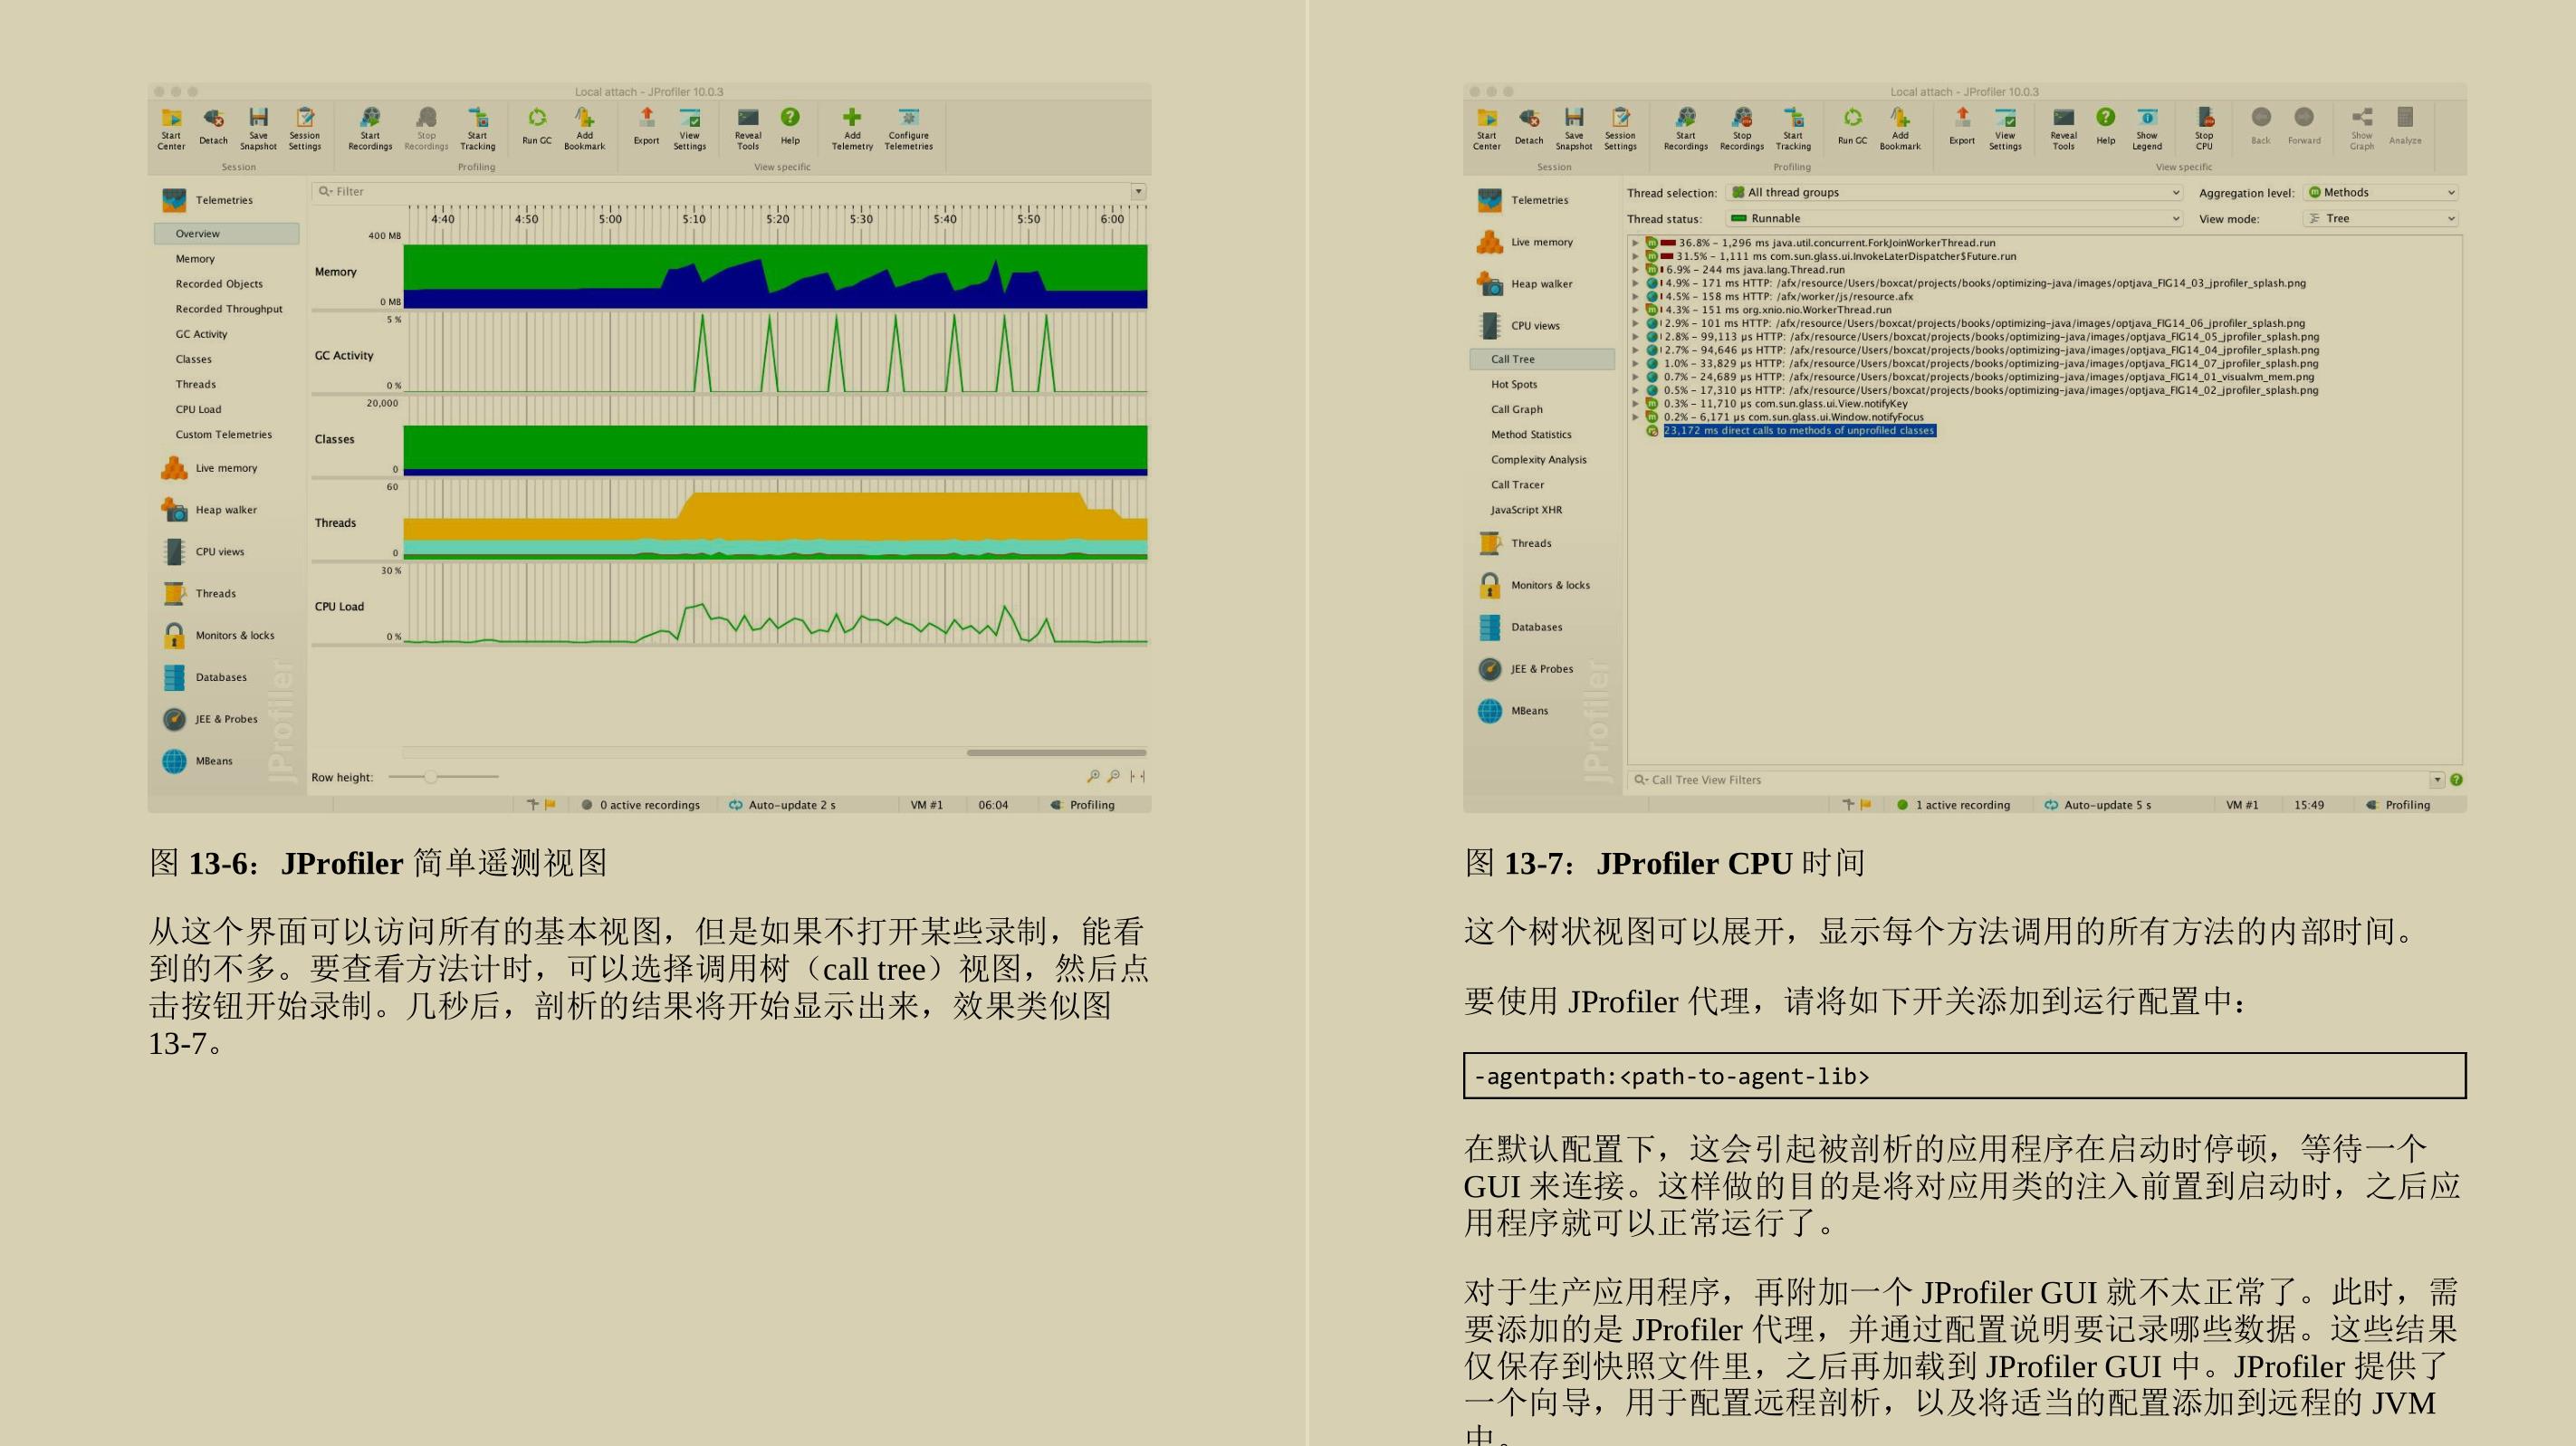Click Start Tracking in left JProfiler window
2576x1446 pixels.
477,129
